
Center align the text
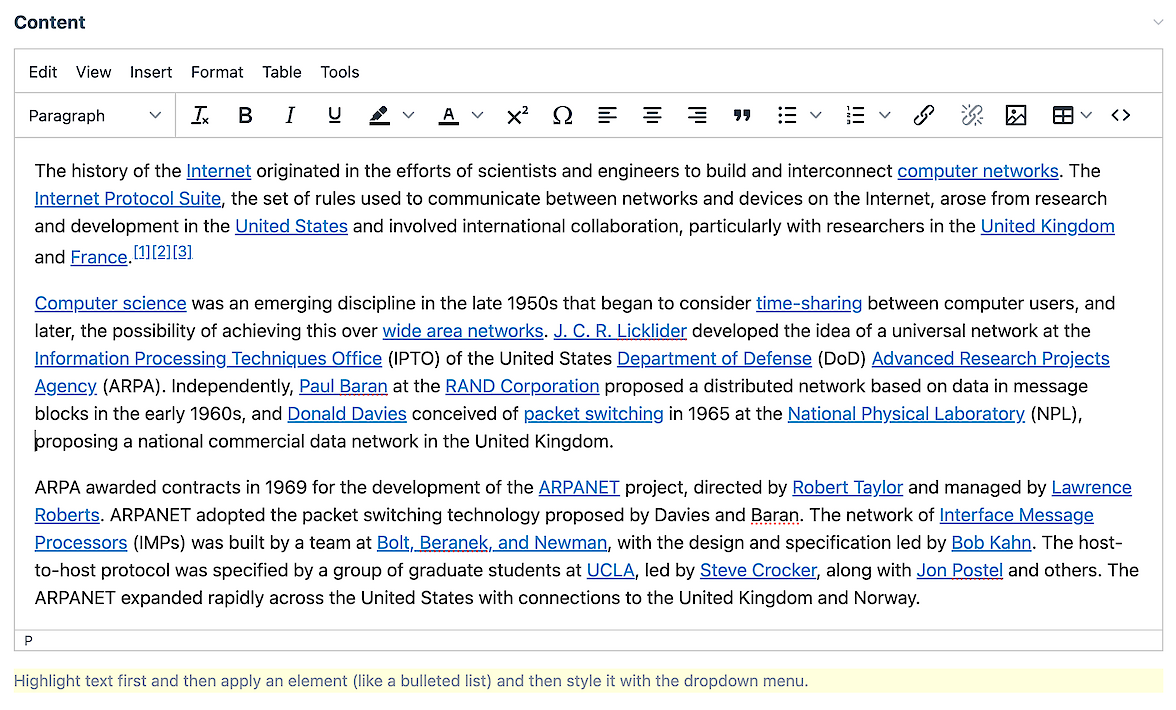(652, 116)
